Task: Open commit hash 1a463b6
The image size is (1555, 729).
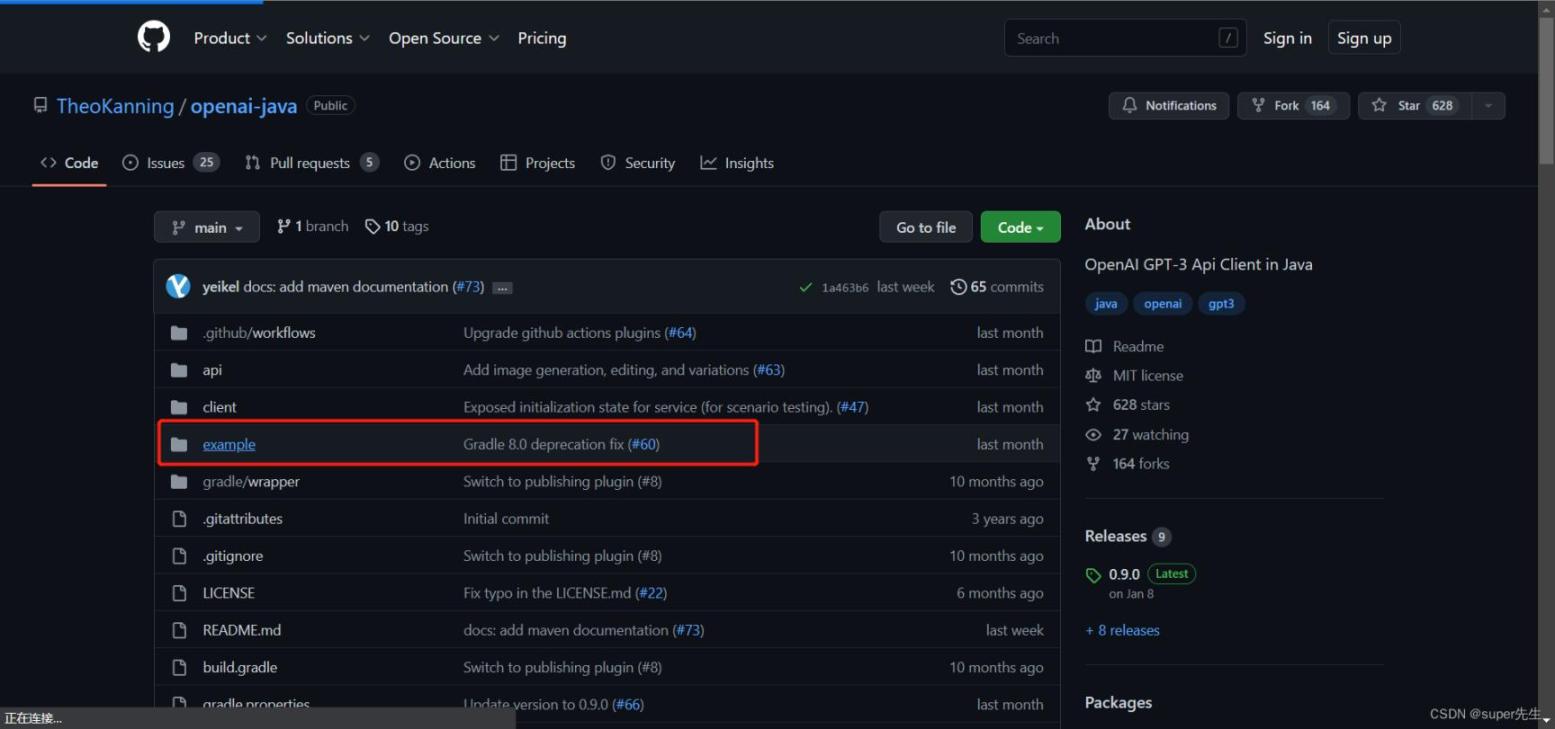Action: point(845,287)
